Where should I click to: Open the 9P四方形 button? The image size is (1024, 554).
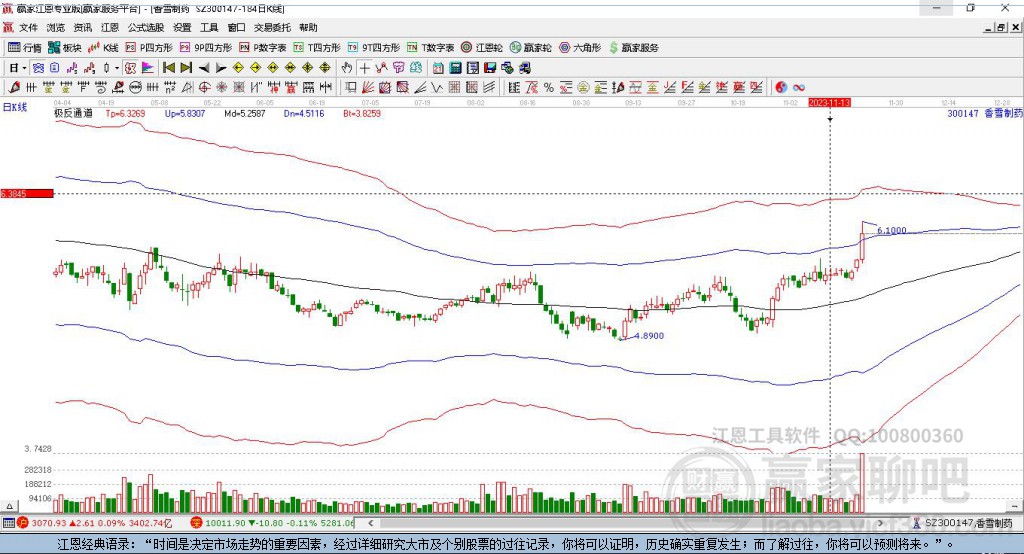tap(206, 48)
